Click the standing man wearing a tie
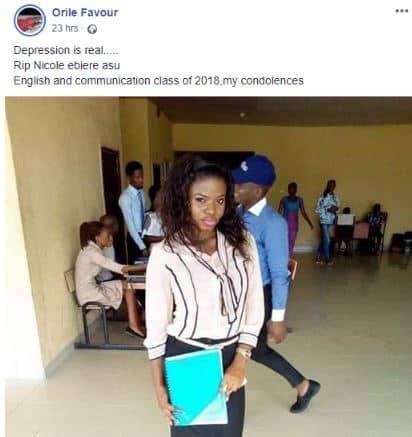Screen dimensions: 412x437 point(134,209)
